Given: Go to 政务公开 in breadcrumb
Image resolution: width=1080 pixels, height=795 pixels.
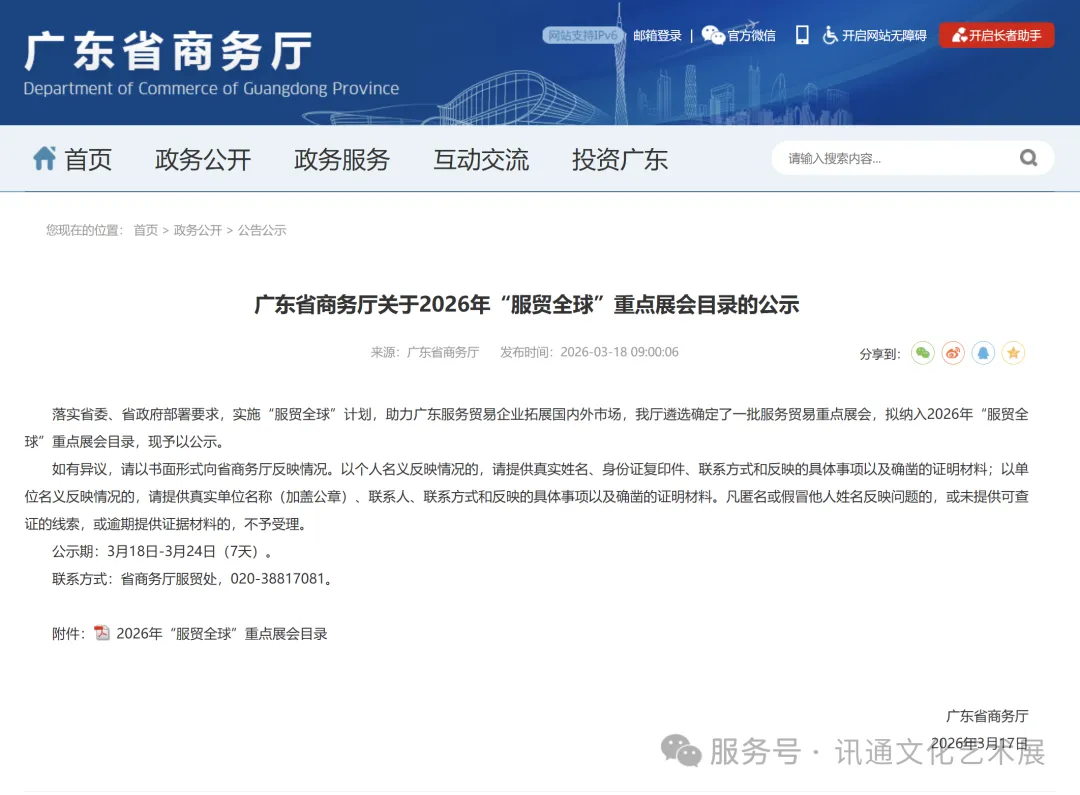Looking at the screenshot, I should pos(198,230).
